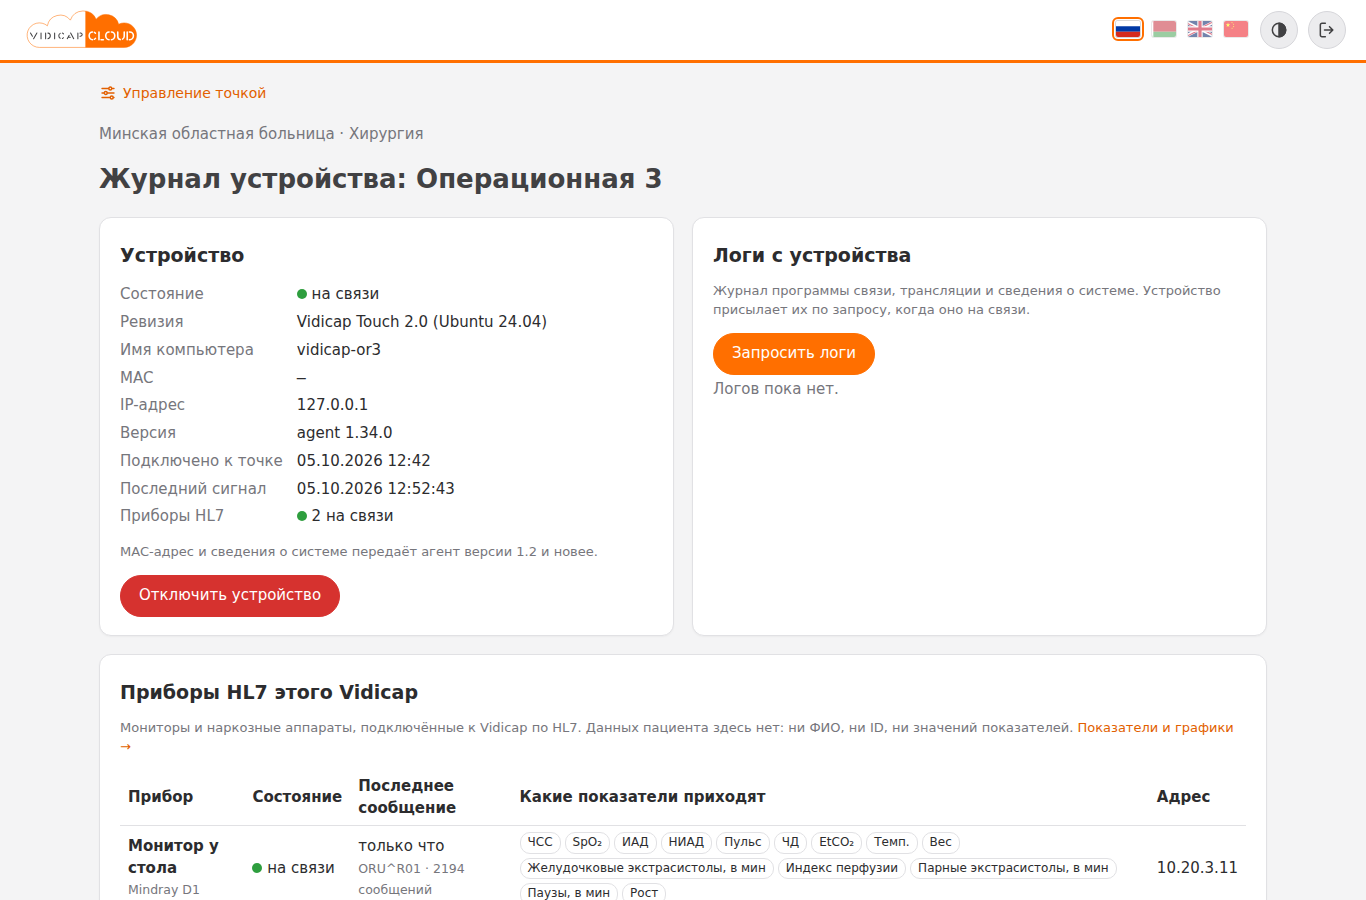1366x900 pixels.
Task: Open the Управление точкой link
Action: [x=183, y=93]
